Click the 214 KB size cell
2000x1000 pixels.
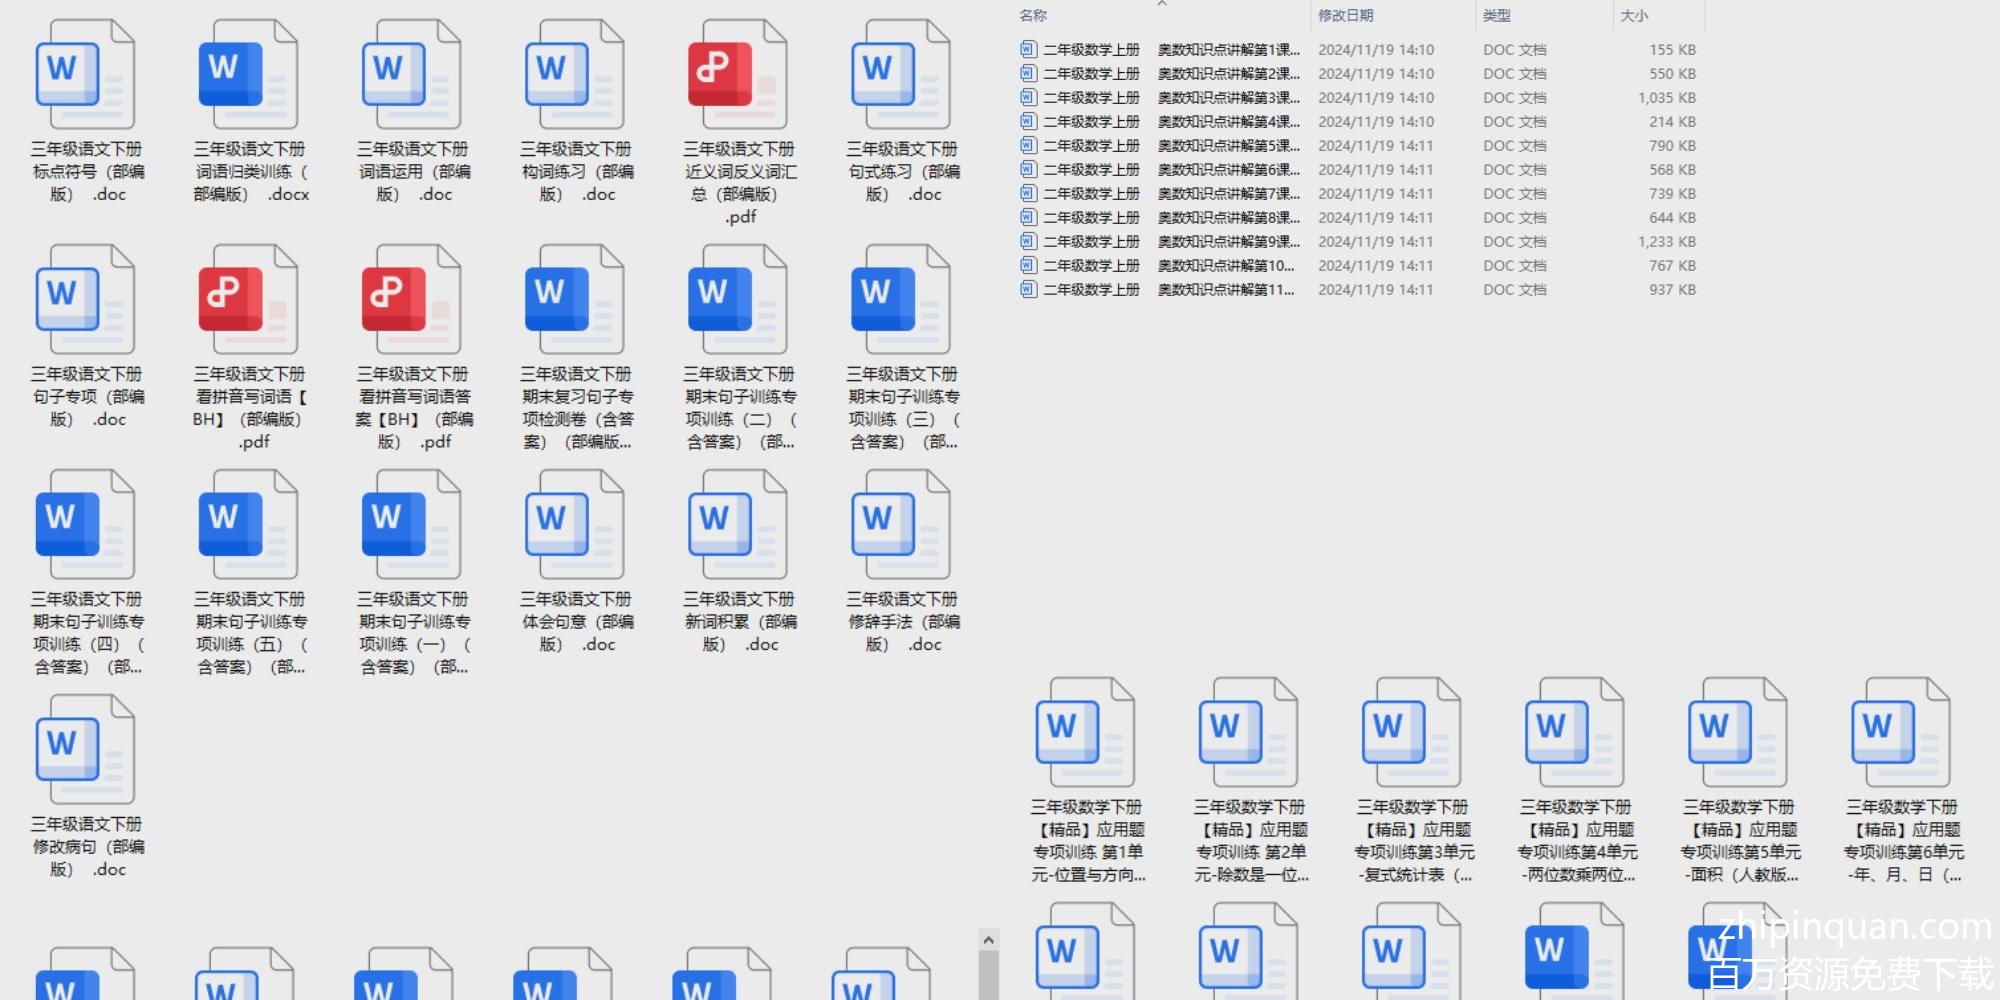tap(1672, 121)
